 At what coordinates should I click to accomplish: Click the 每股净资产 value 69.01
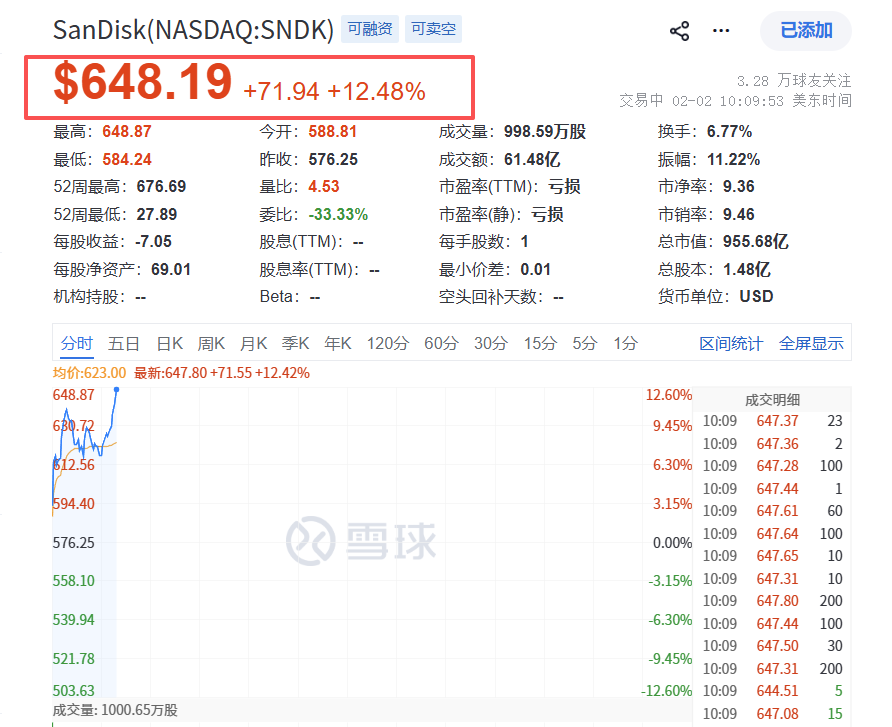[171, 270]
